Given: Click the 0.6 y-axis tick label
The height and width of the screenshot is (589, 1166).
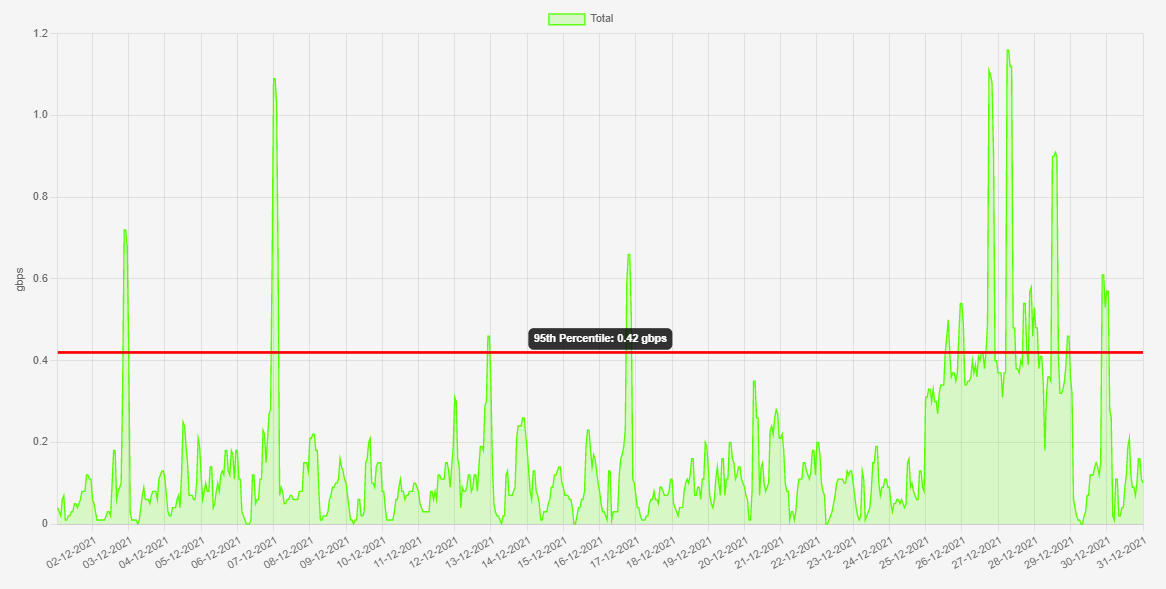Looking at the screenshot, I should click(x=41, y=279).
